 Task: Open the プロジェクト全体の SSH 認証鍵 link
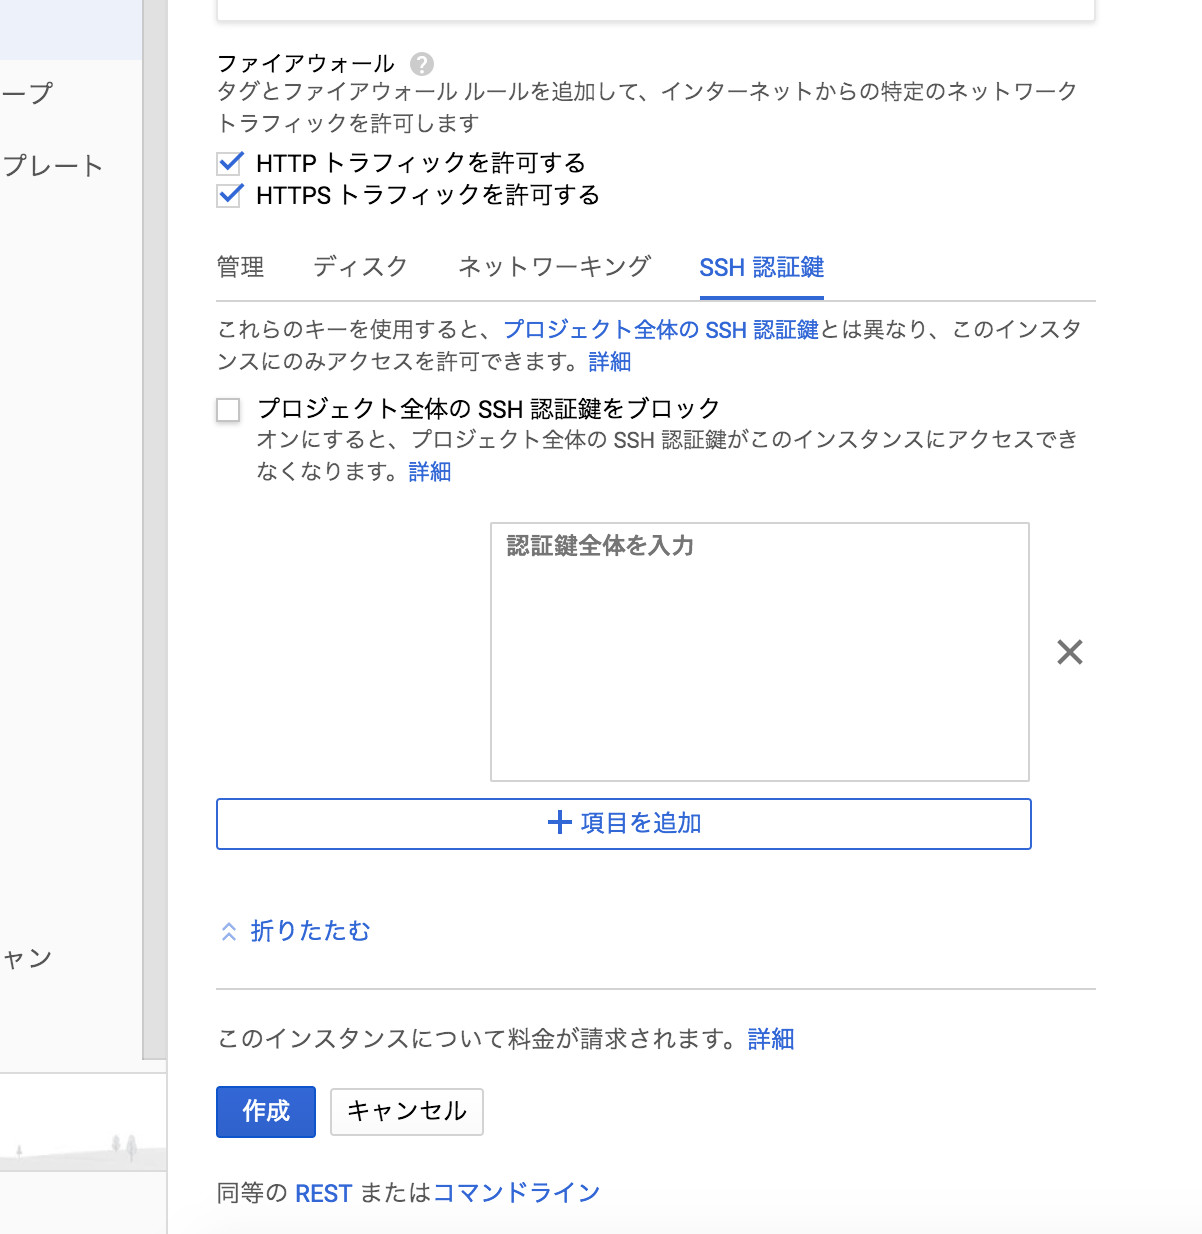pyautogui.click(x=660, y=330)
